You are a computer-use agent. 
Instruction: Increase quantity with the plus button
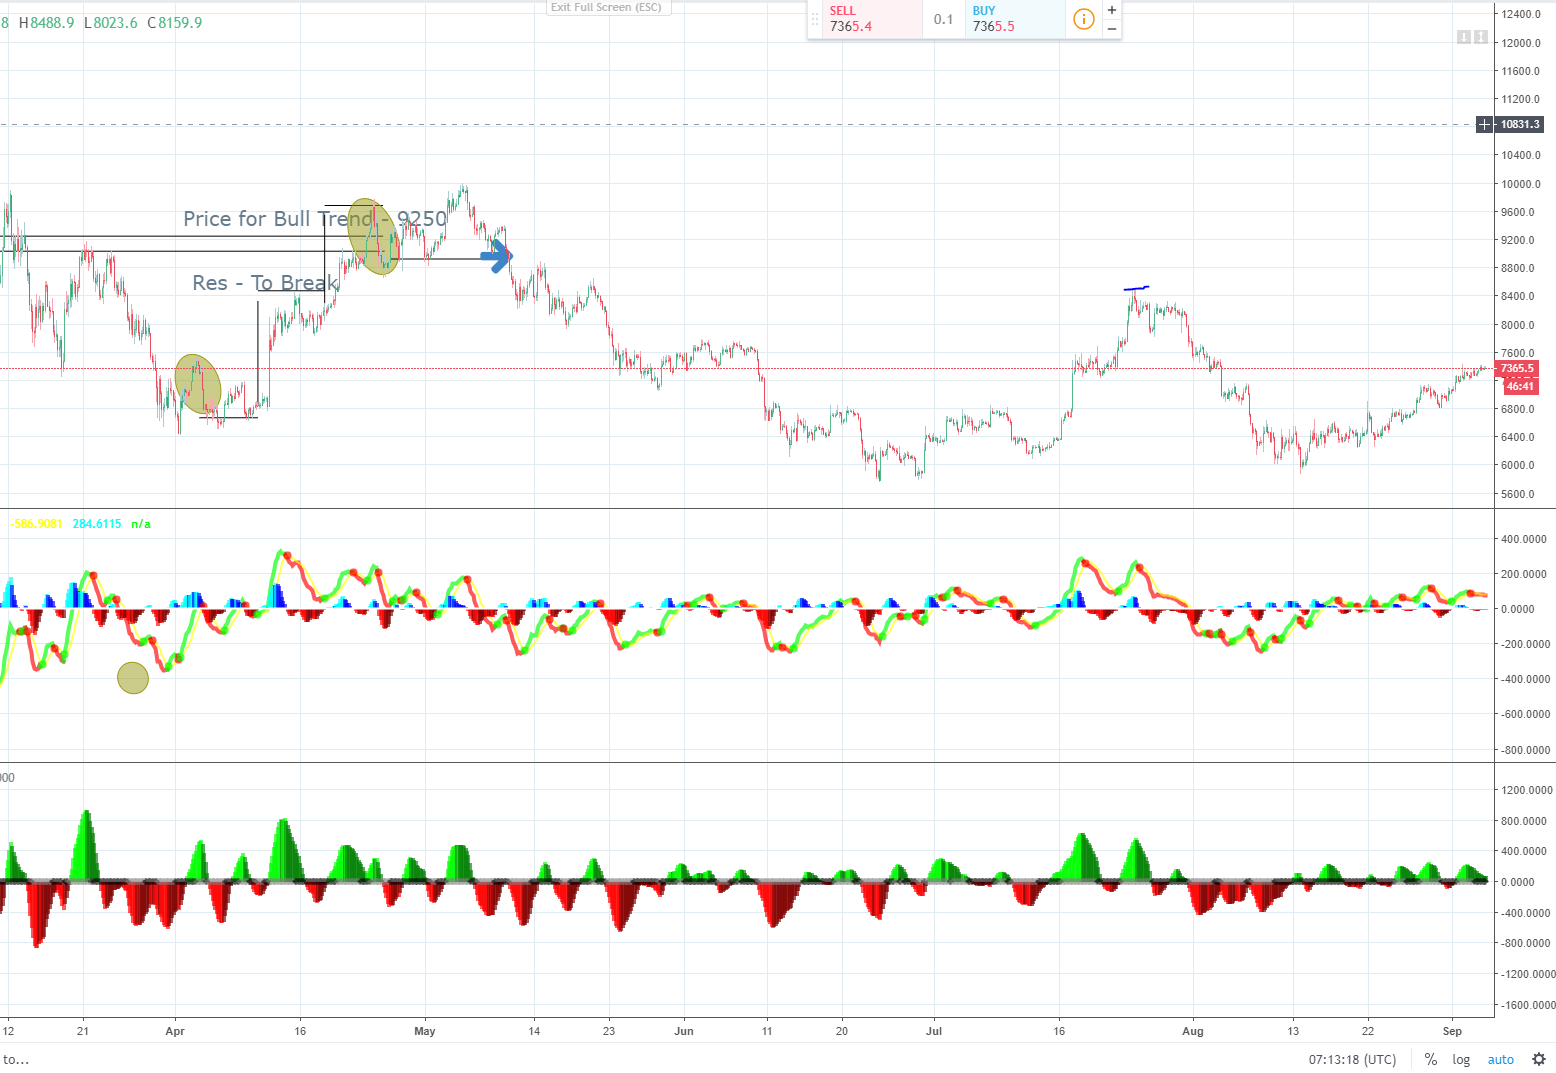click(x=1111, y=10)
